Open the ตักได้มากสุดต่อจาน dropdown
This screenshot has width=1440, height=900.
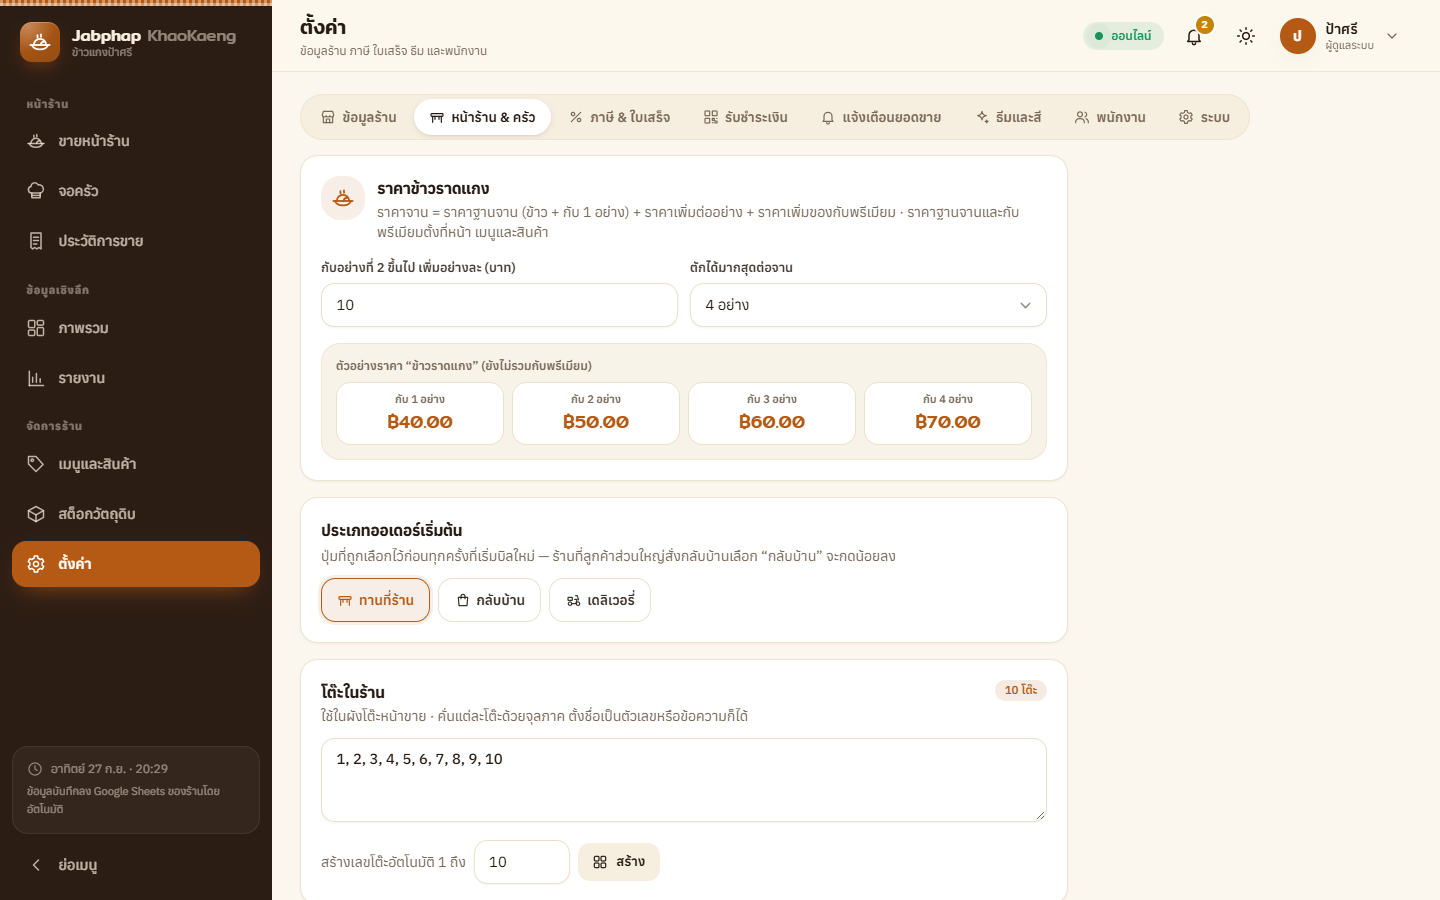pyautogui.click(x=868, y=305)
